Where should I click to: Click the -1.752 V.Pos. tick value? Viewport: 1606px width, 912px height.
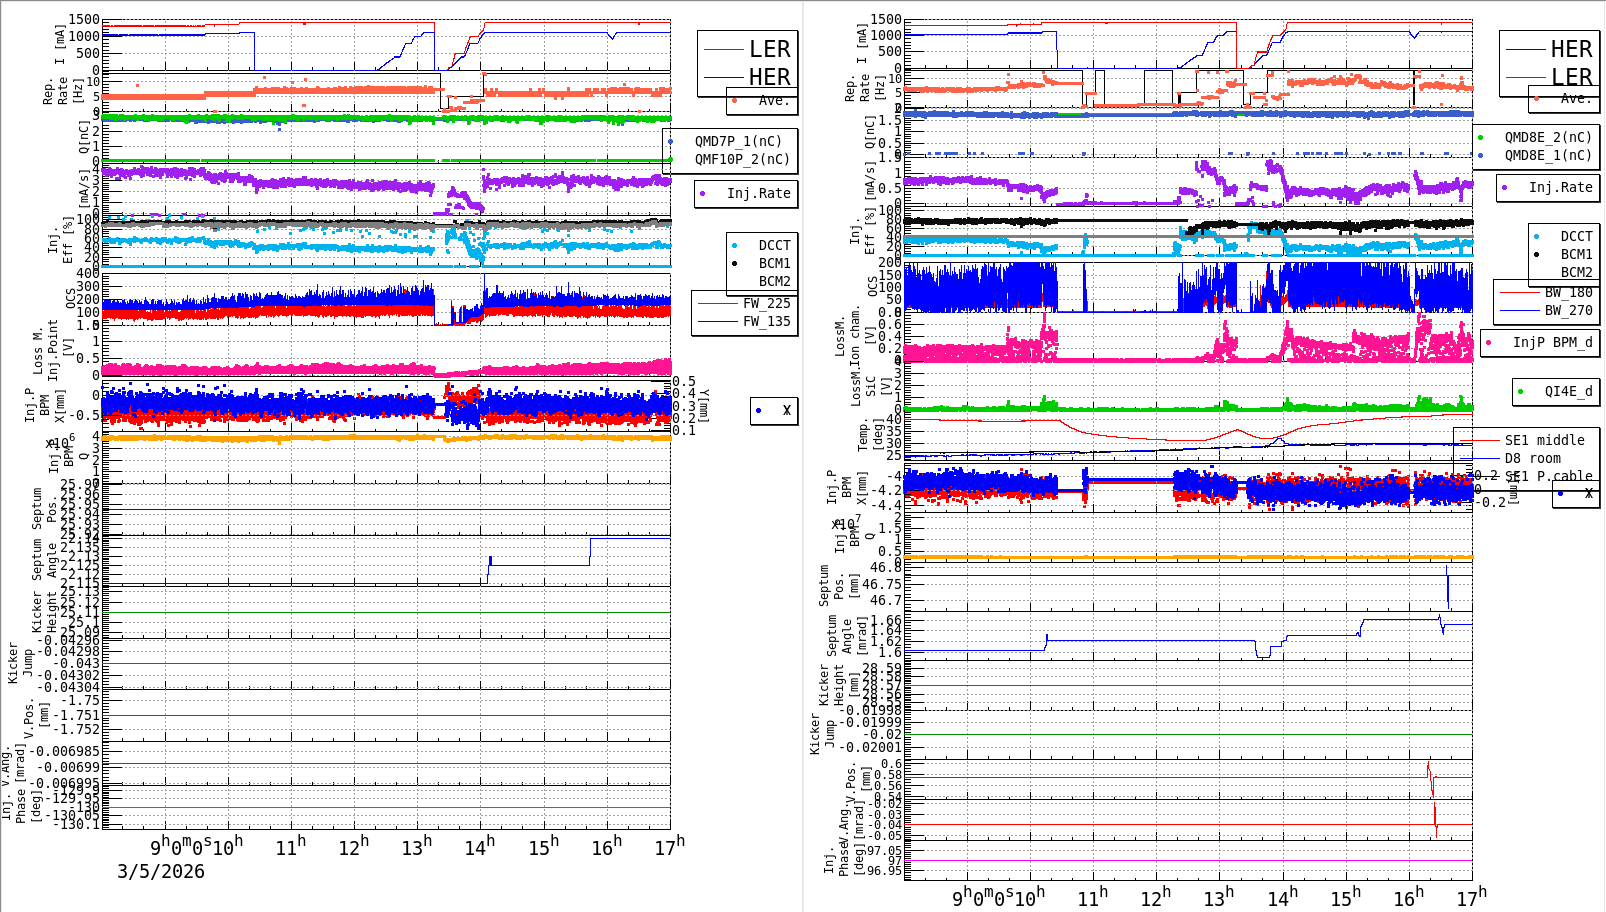click(x=77, y=729)
